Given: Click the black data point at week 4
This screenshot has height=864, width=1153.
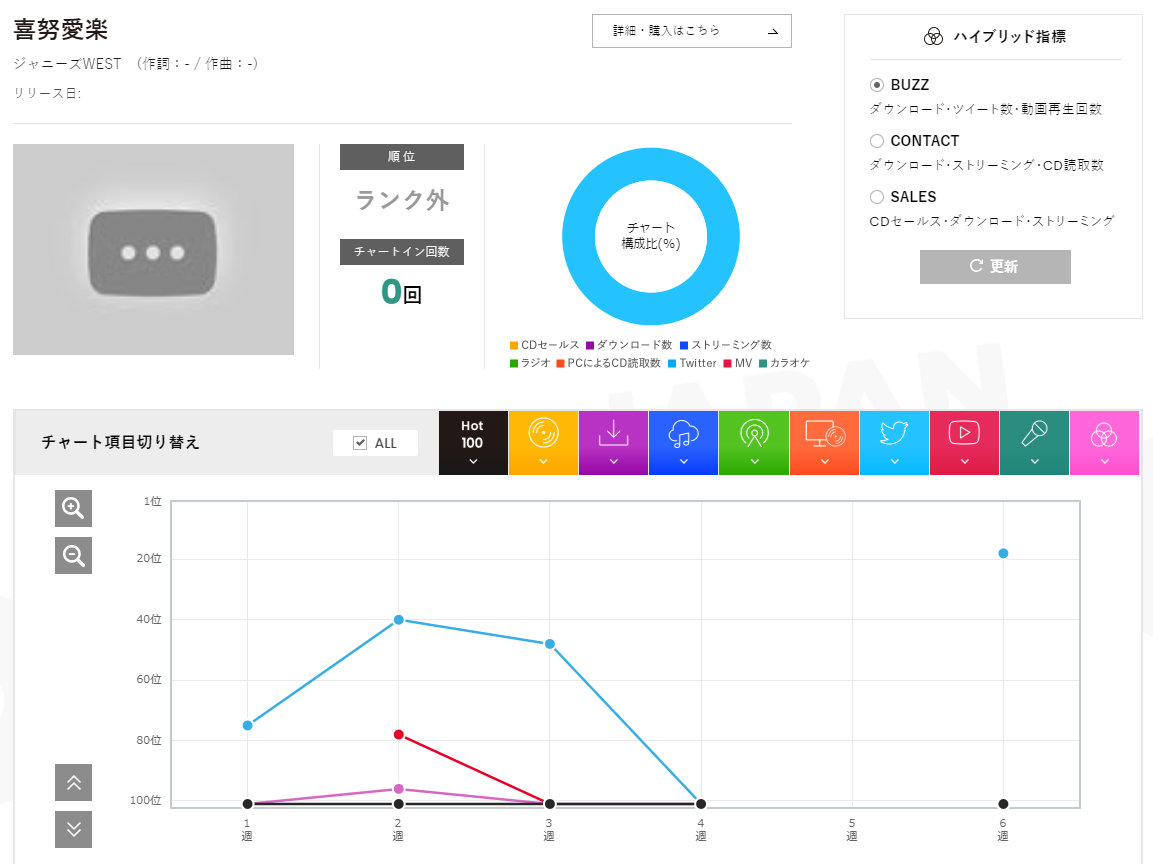Looking at the screenshot, I should click(x=701, y=804).
